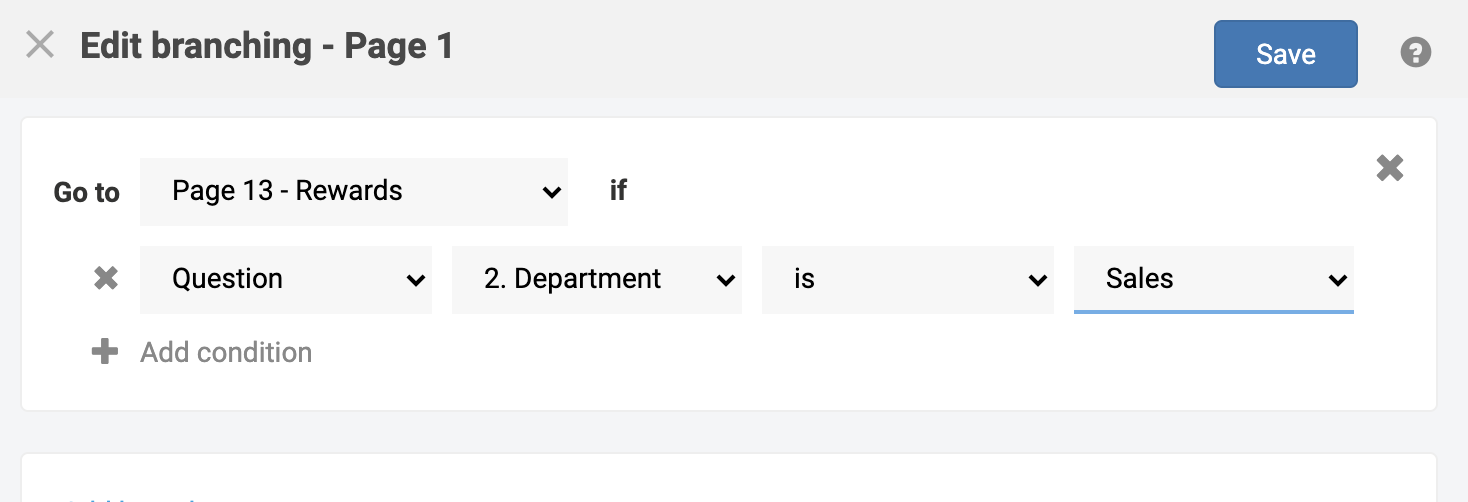
Task: Open the Sales answer dropdown
Action: point(1214,280)
